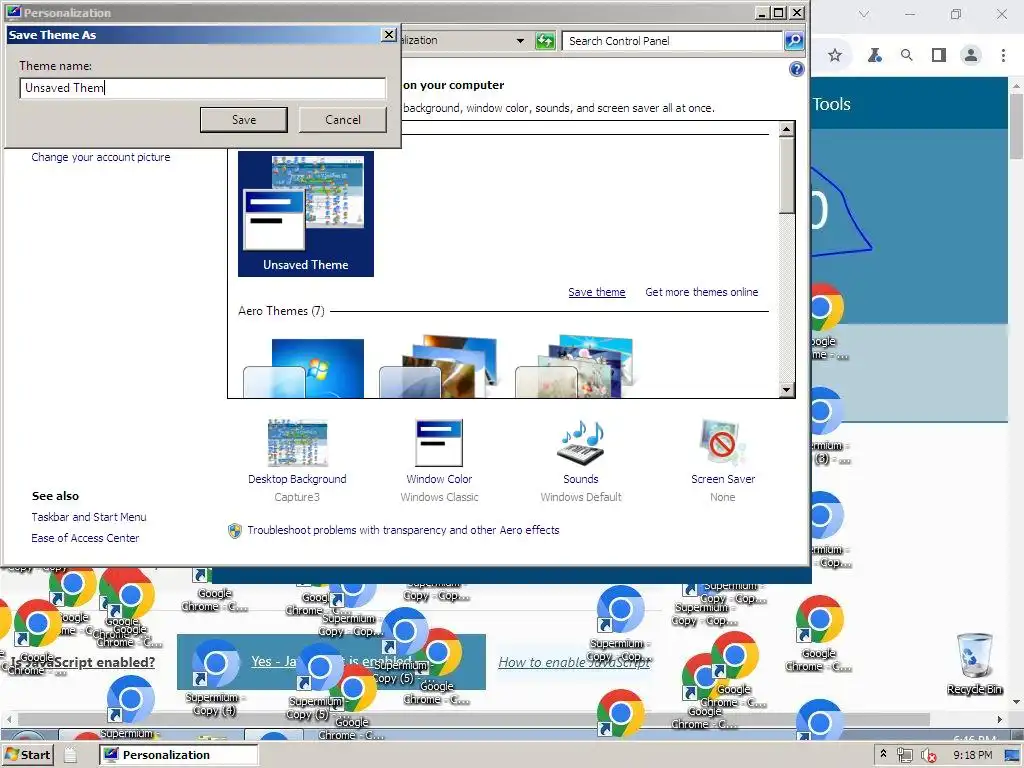This screenshot has width=1024, height=768.
Task: Open the Windows Start button
Action: click(27, 755)
